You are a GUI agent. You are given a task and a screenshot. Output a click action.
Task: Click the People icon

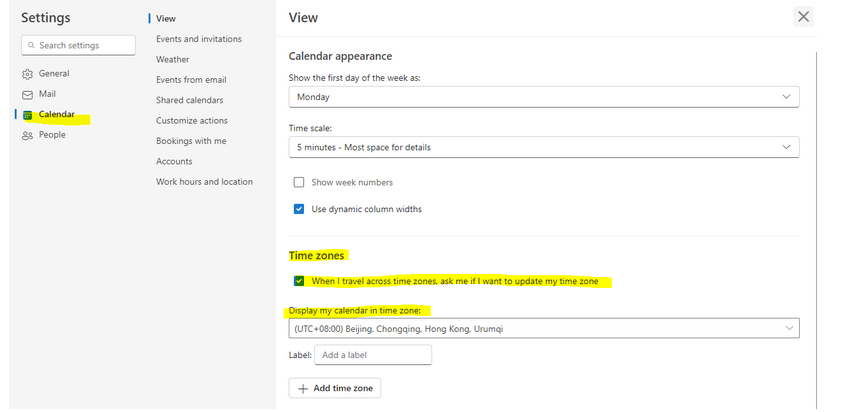pyautogui.click(x=28, y=135)
